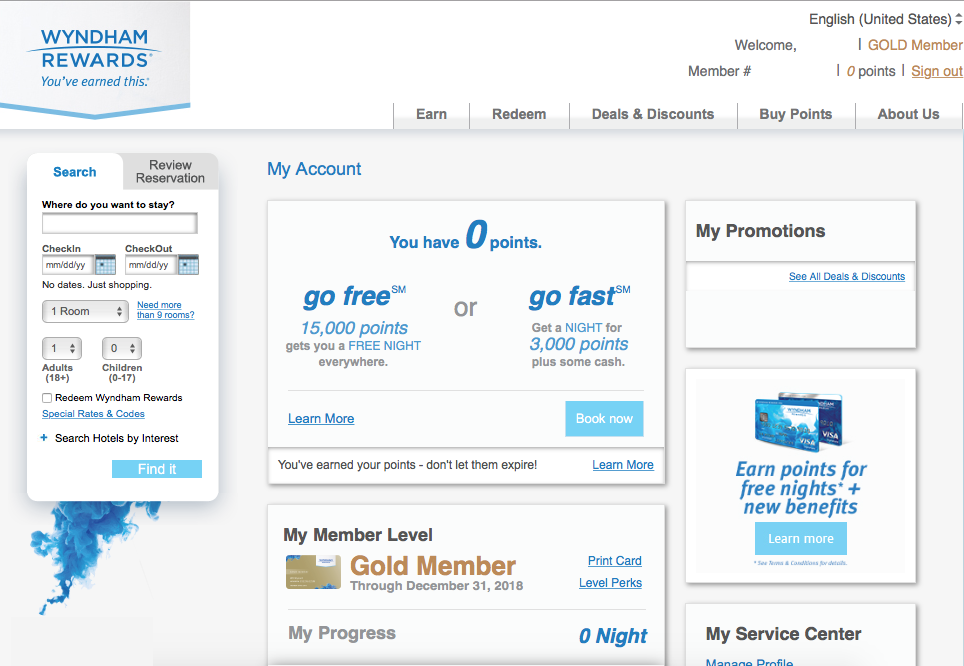964x666 pixels.
Task: Open the English (United States) language selector
Action: pyautogui.click(x=885, y=19)
